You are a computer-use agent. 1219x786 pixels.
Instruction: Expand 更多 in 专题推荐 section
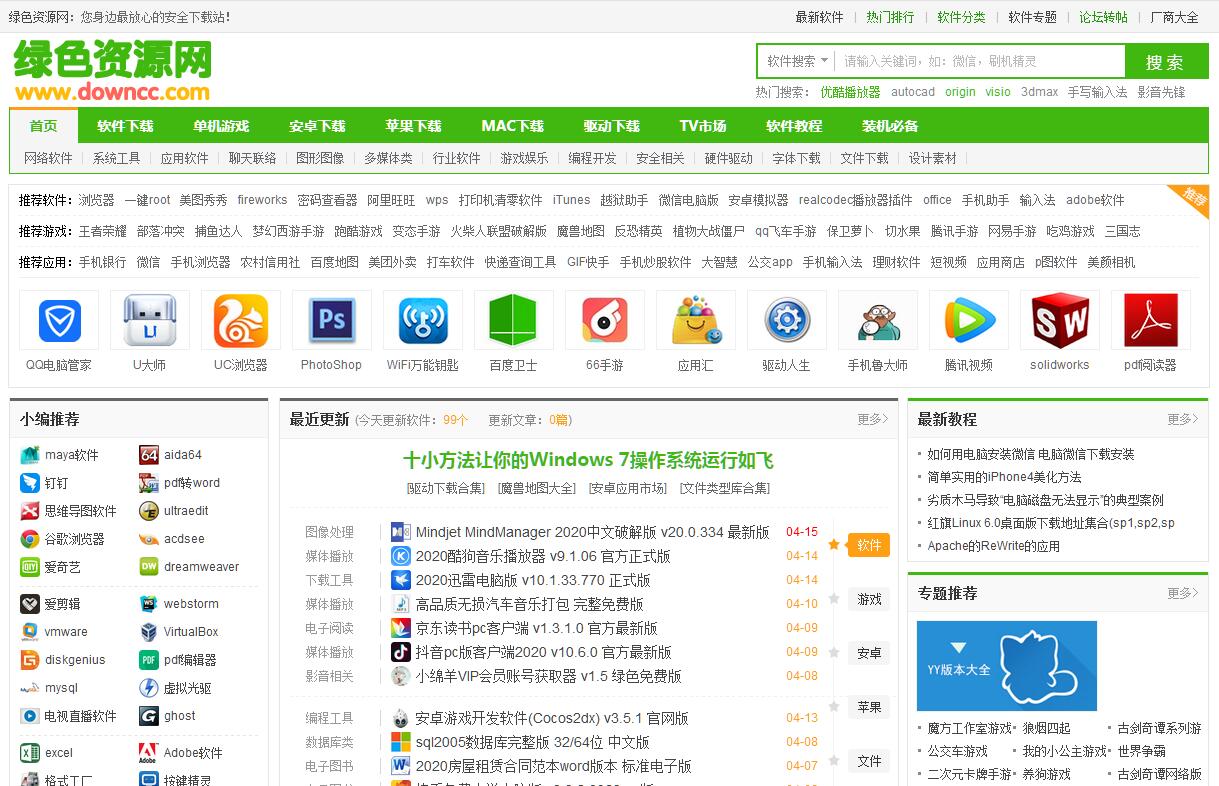pos(1183,593)
